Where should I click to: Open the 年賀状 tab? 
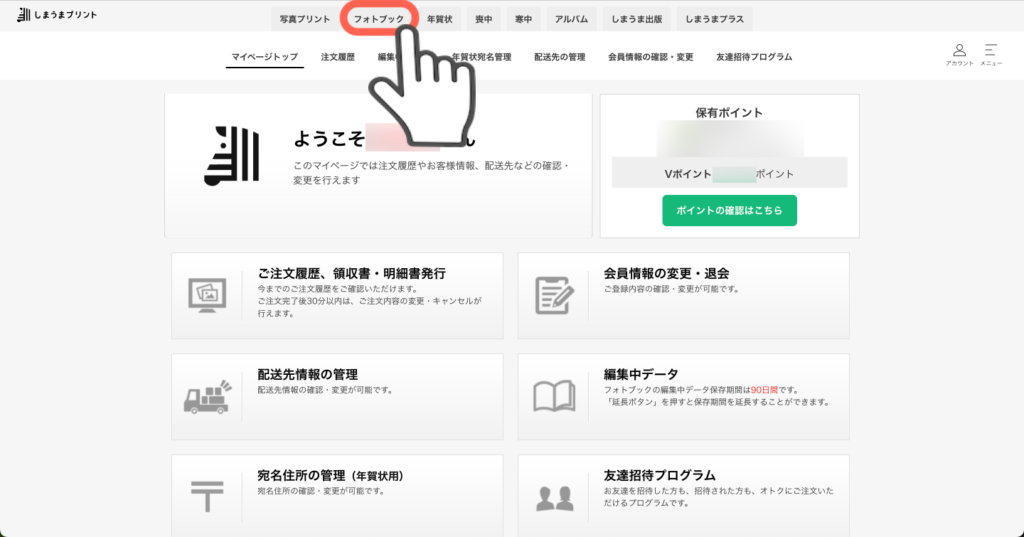coord(441,19)
